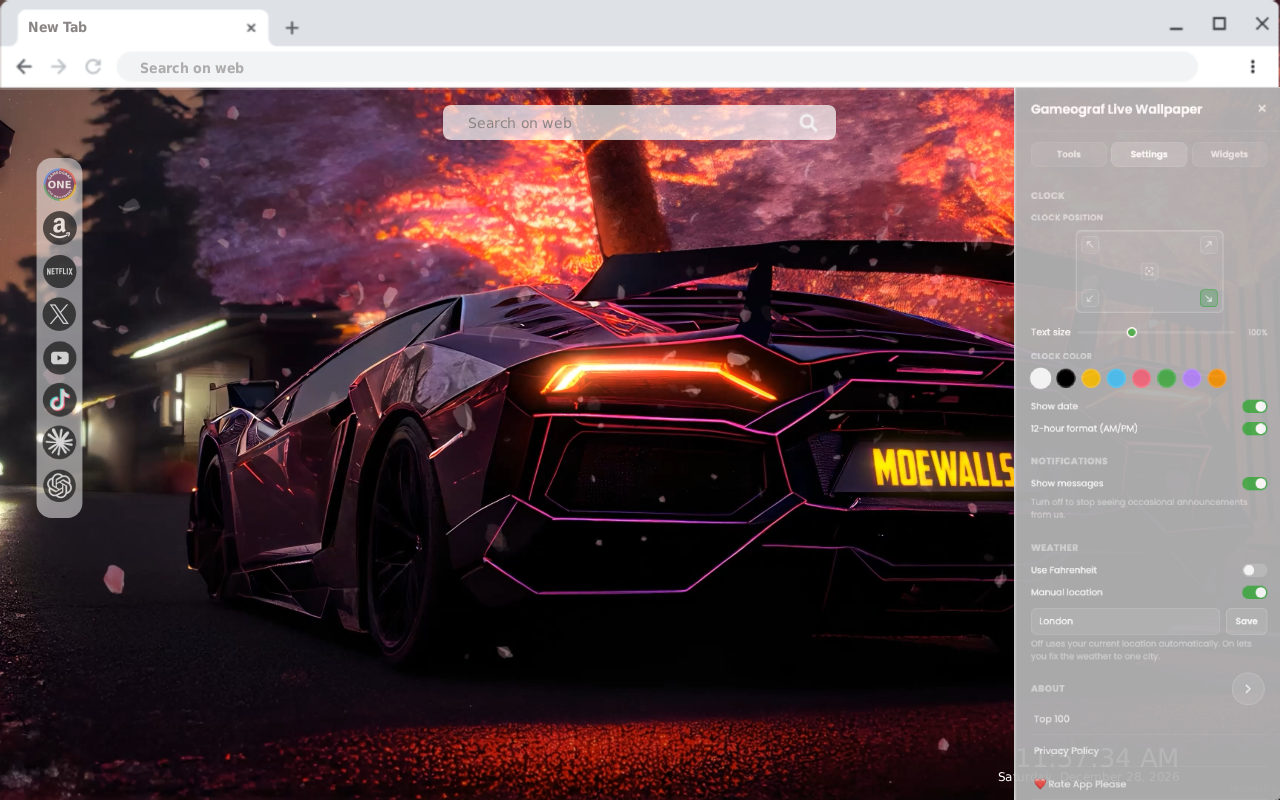Switch to the Settings tab
Image resolution: width=1280 pixels, height=800 pixels.
(1149, 154)
